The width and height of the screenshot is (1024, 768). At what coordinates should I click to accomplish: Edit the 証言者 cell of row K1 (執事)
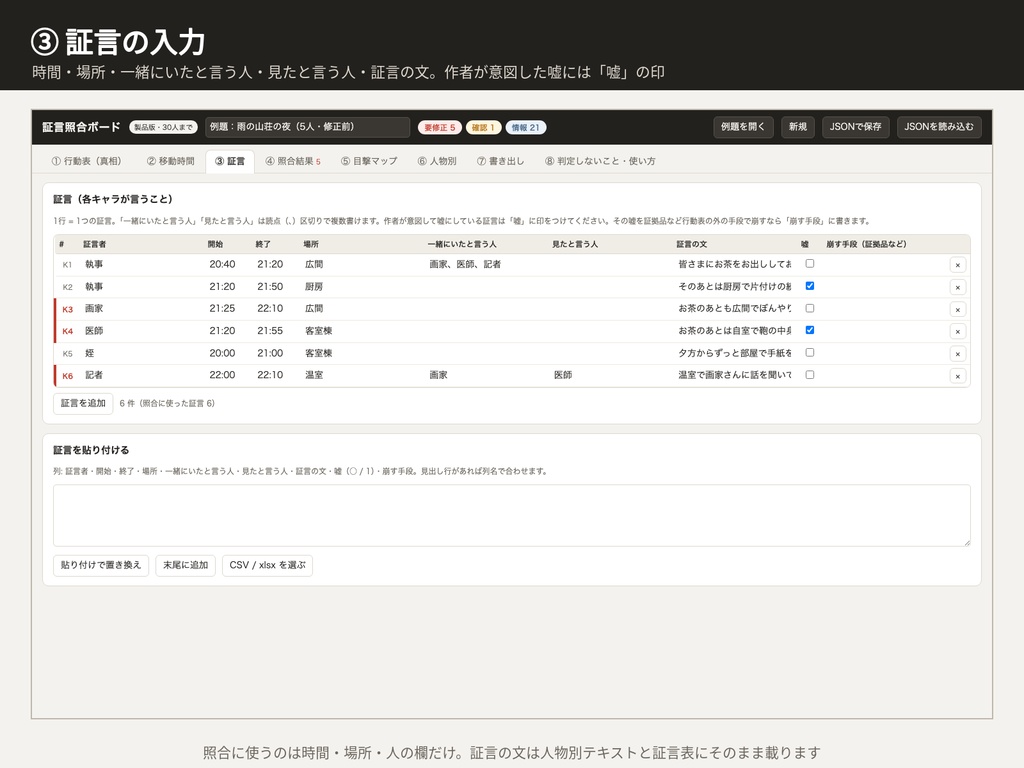pyautogui.click(x=142, y=264)
